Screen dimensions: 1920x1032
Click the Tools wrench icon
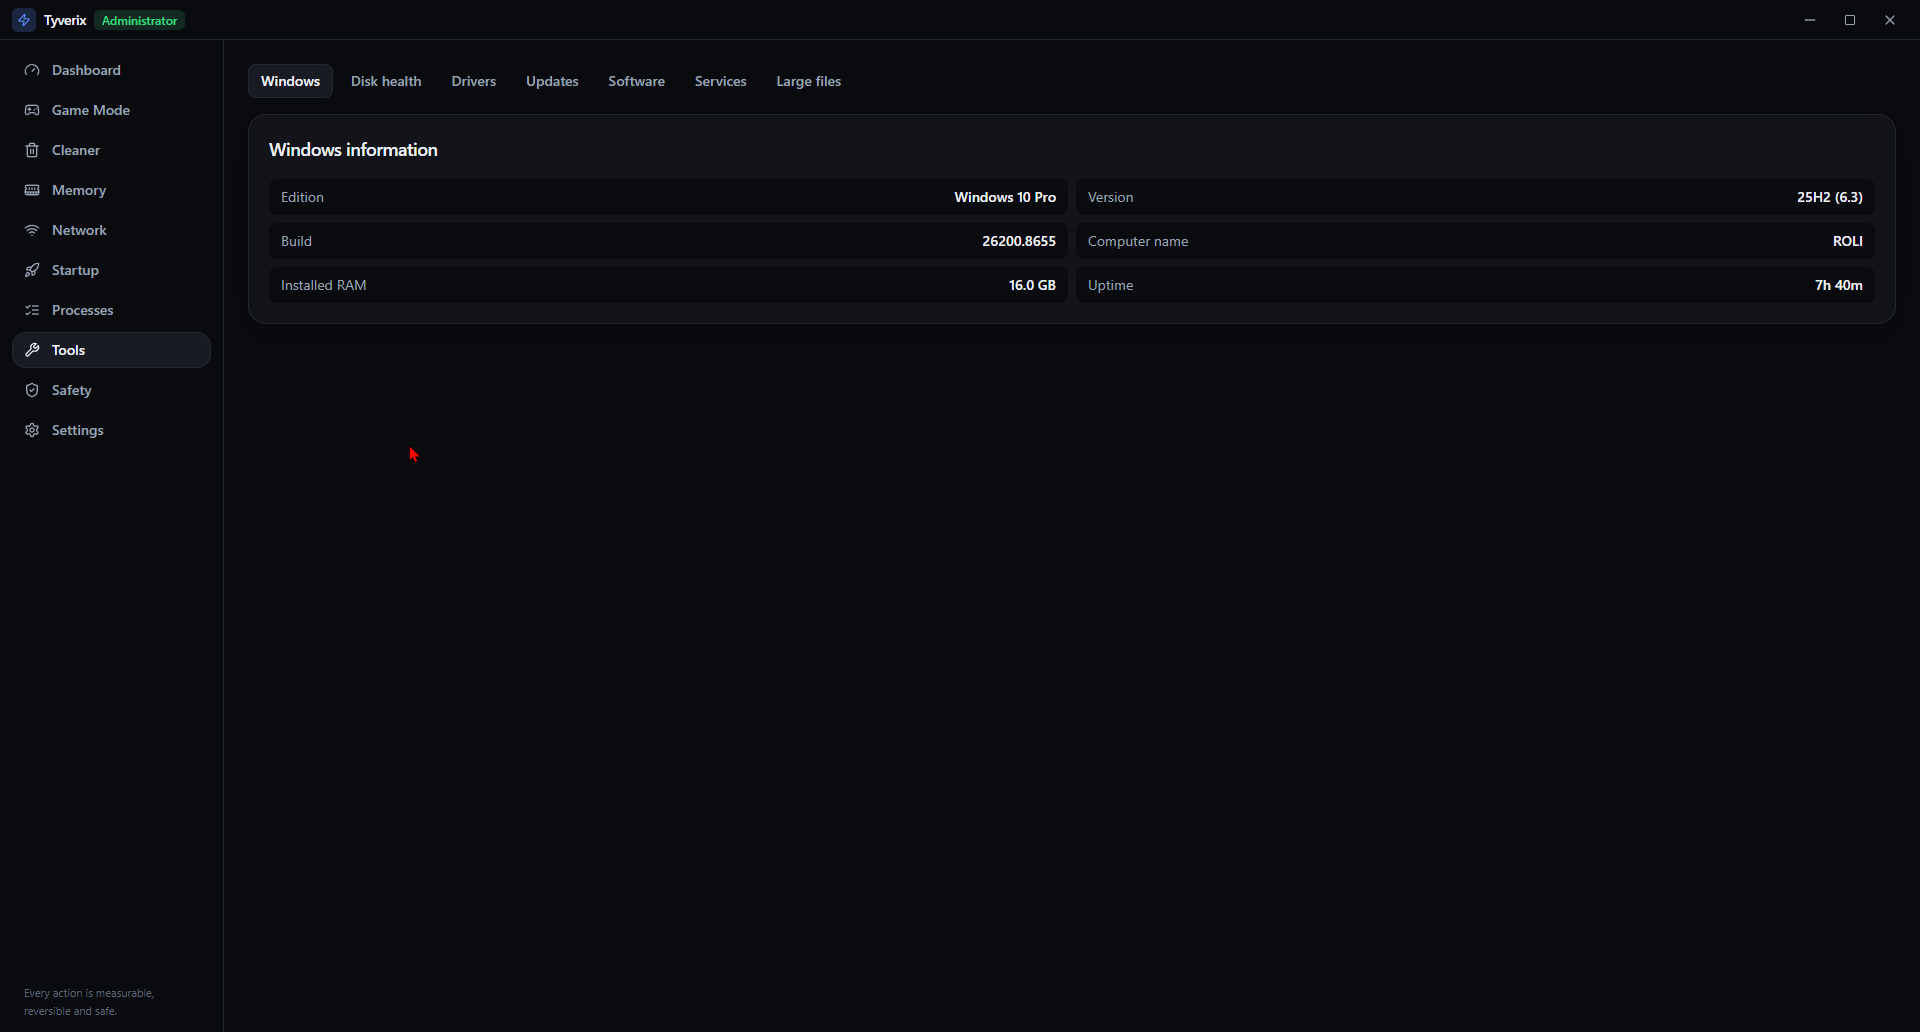coord(32,350)
